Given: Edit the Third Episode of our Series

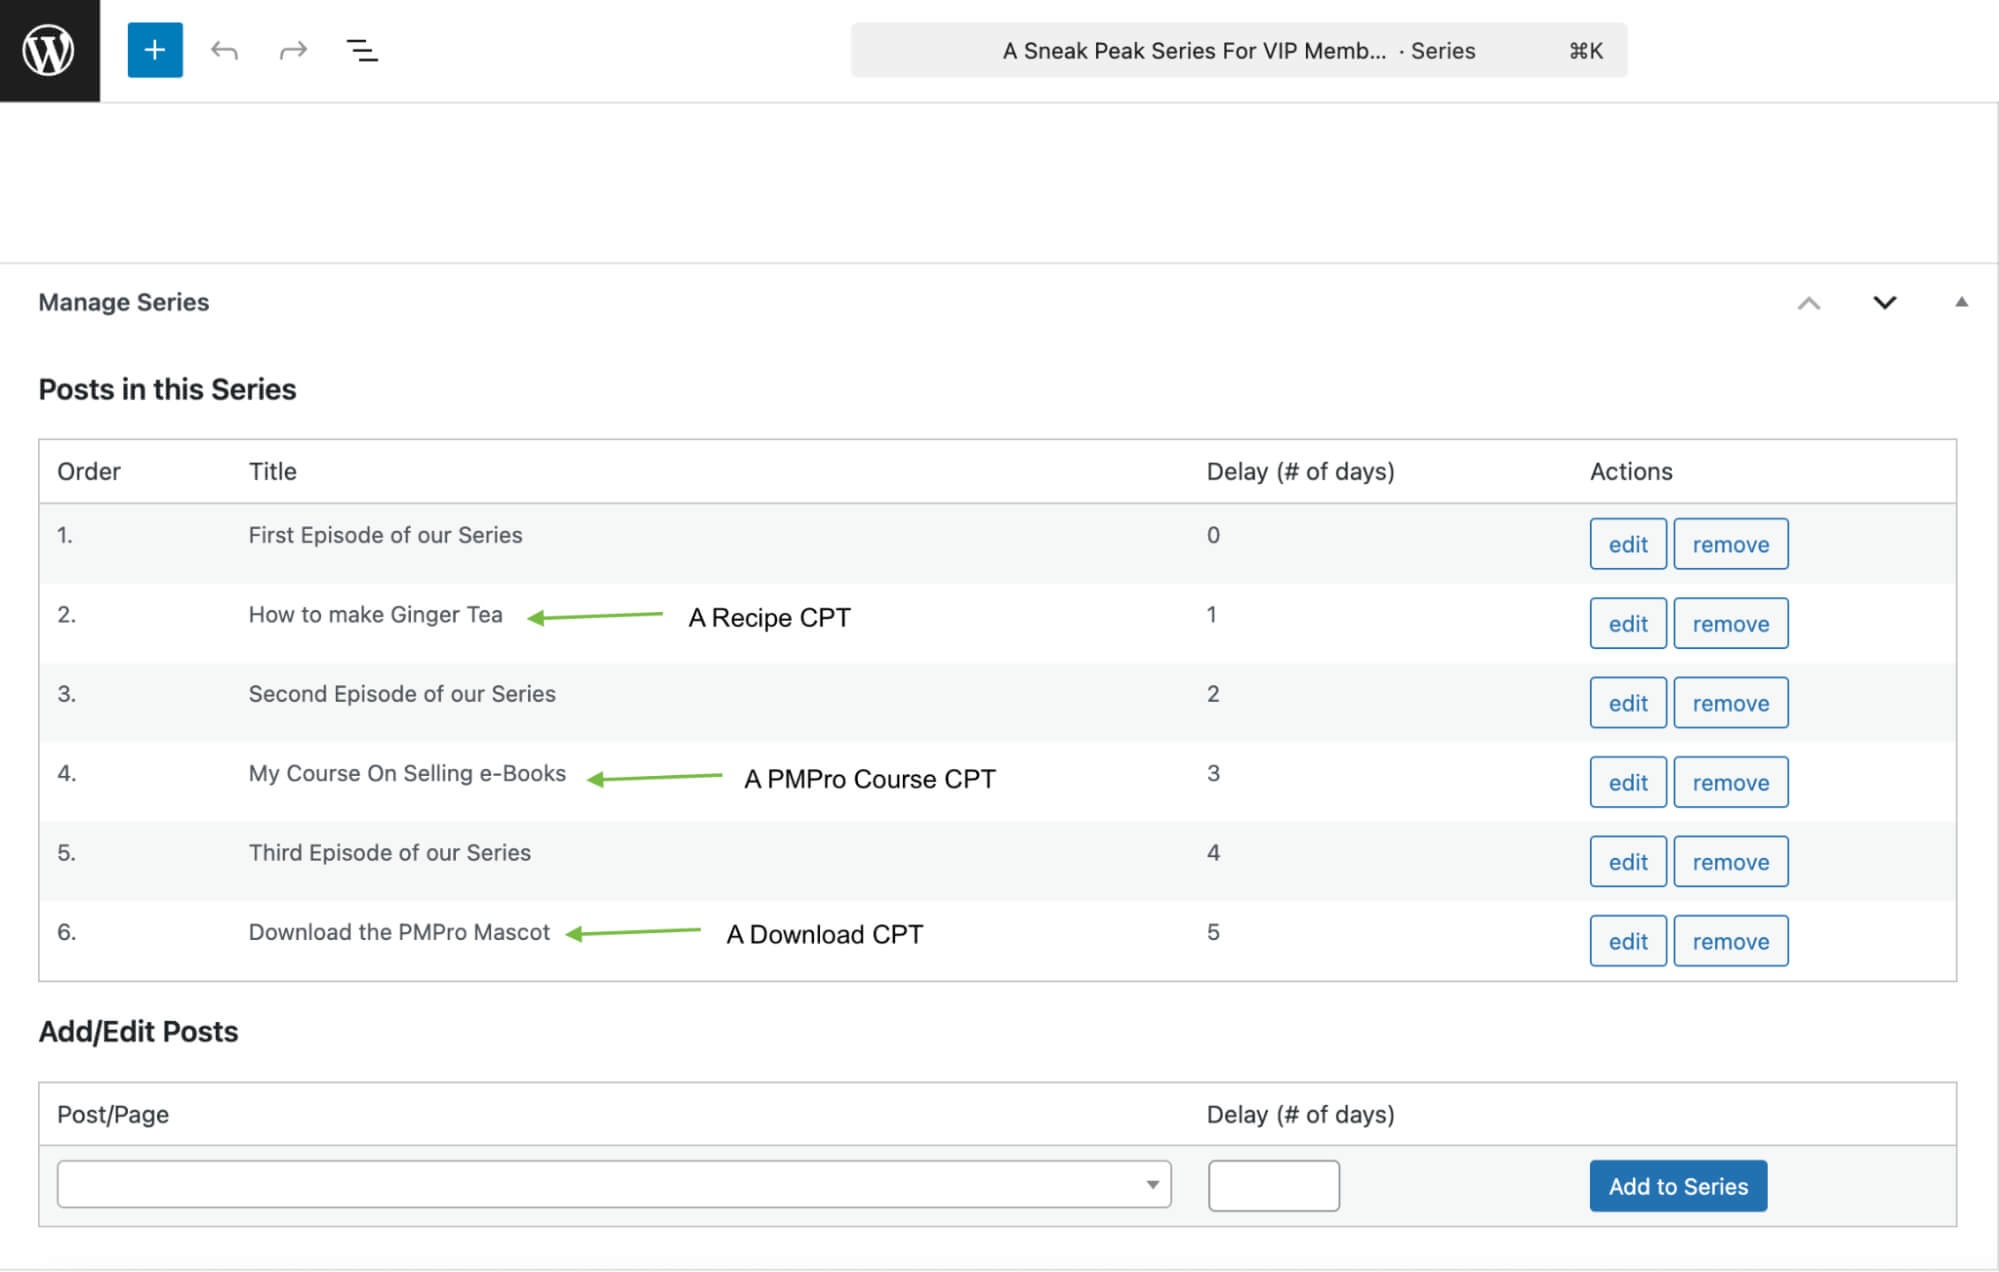Looking at the screenshot, I should pos(1627,861).
